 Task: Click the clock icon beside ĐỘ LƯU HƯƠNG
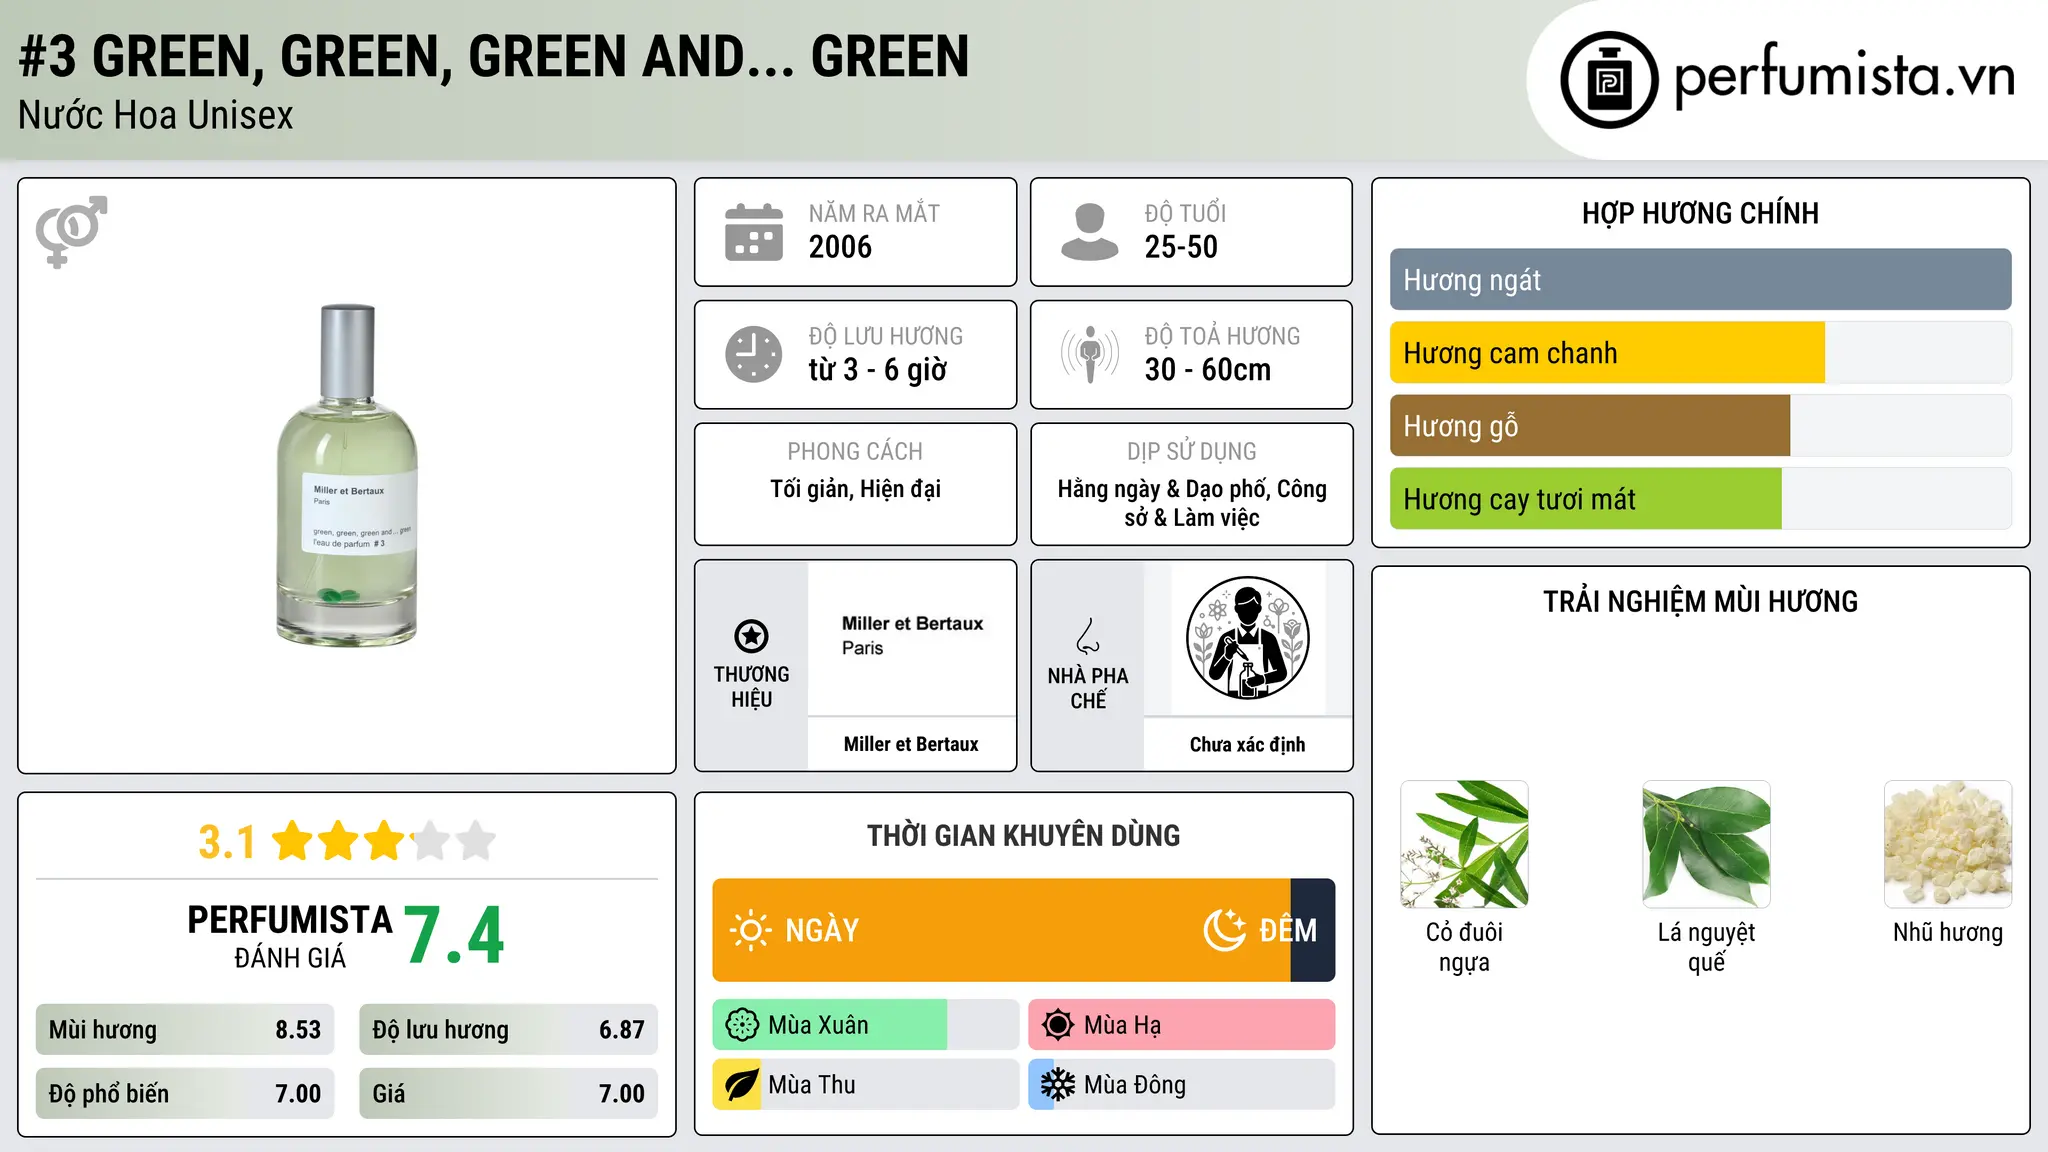tap(754, 354)
